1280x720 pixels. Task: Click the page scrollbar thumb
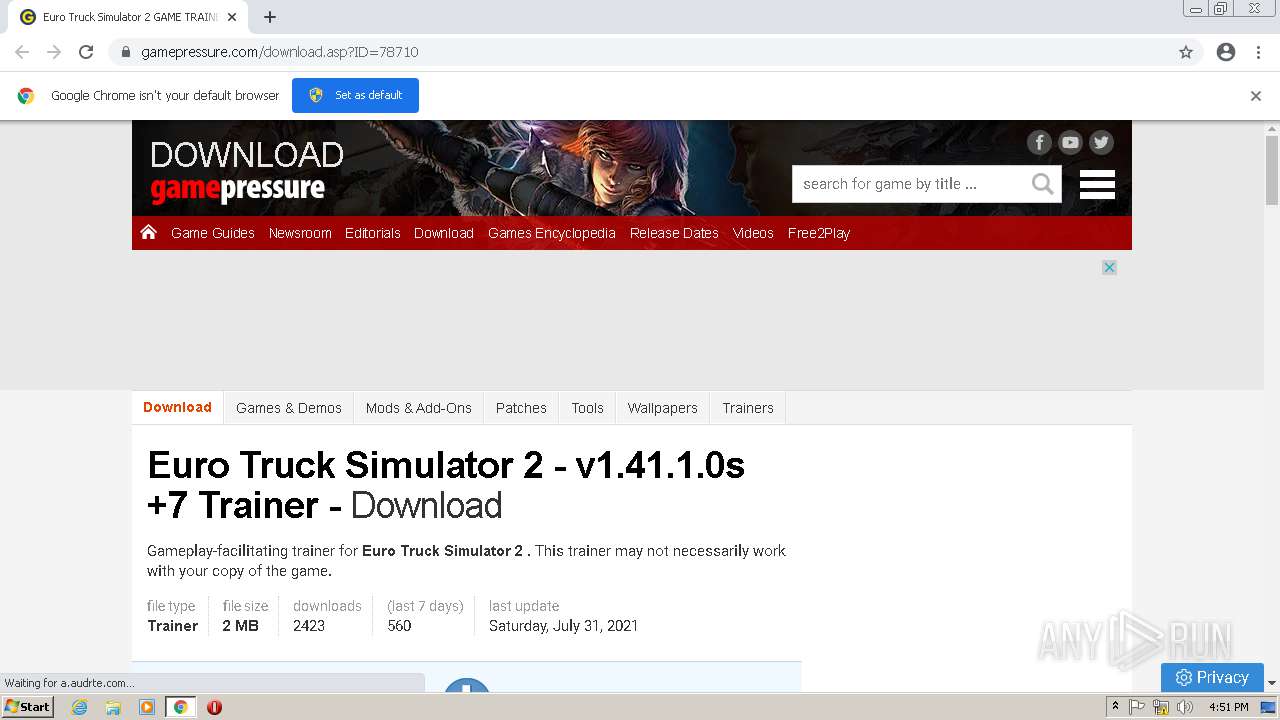click(1272, 170)
